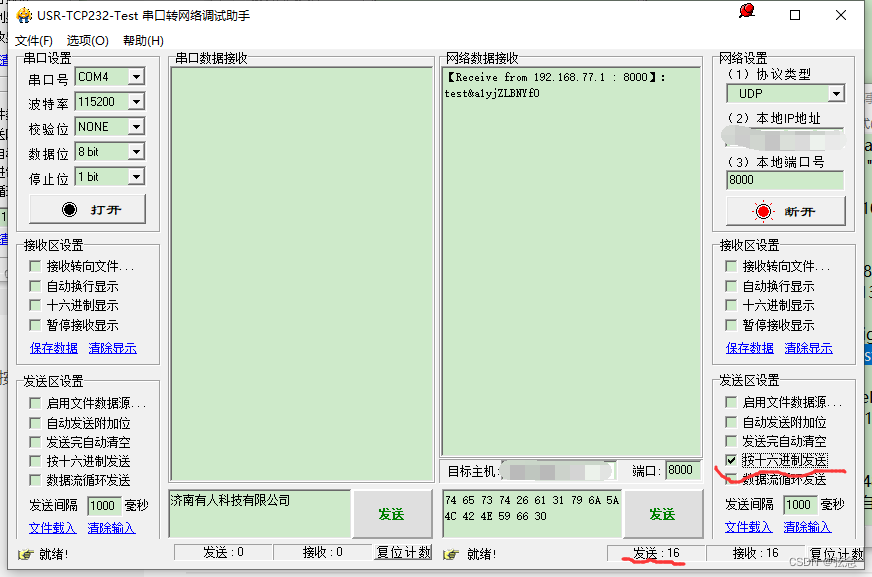Click the 断开 network button
Viewport: 872px width, 577px height.
(x=785, y=211)
